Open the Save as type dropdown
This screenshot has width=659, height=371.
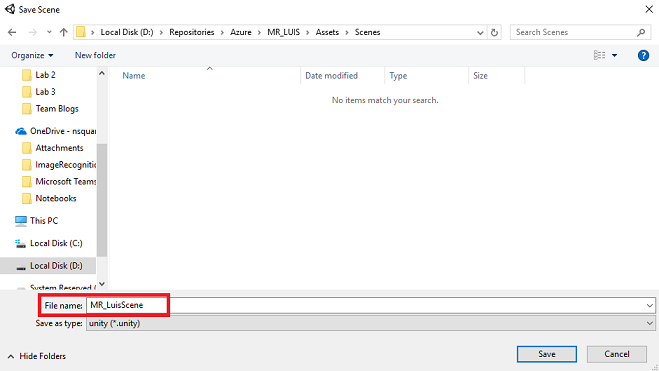point(370,324)
